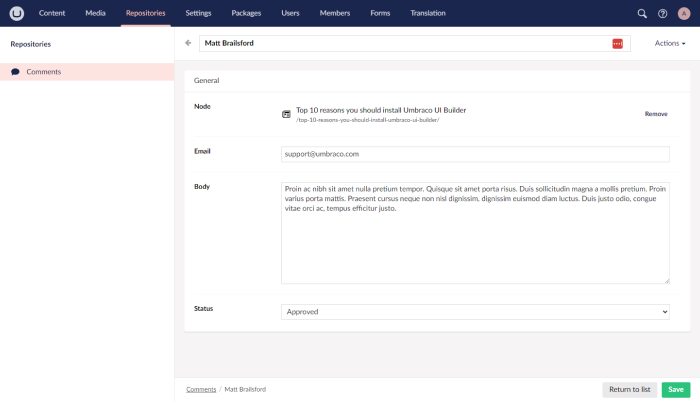Open the help question mark icon
This screenshot has width=700, height=402.
click(662, 13)
